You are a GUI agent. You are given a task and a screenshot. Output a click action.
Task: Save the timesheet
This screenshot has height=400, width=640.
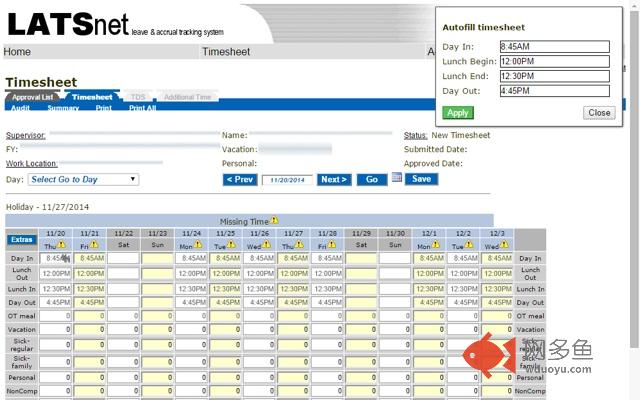point(421,179)
